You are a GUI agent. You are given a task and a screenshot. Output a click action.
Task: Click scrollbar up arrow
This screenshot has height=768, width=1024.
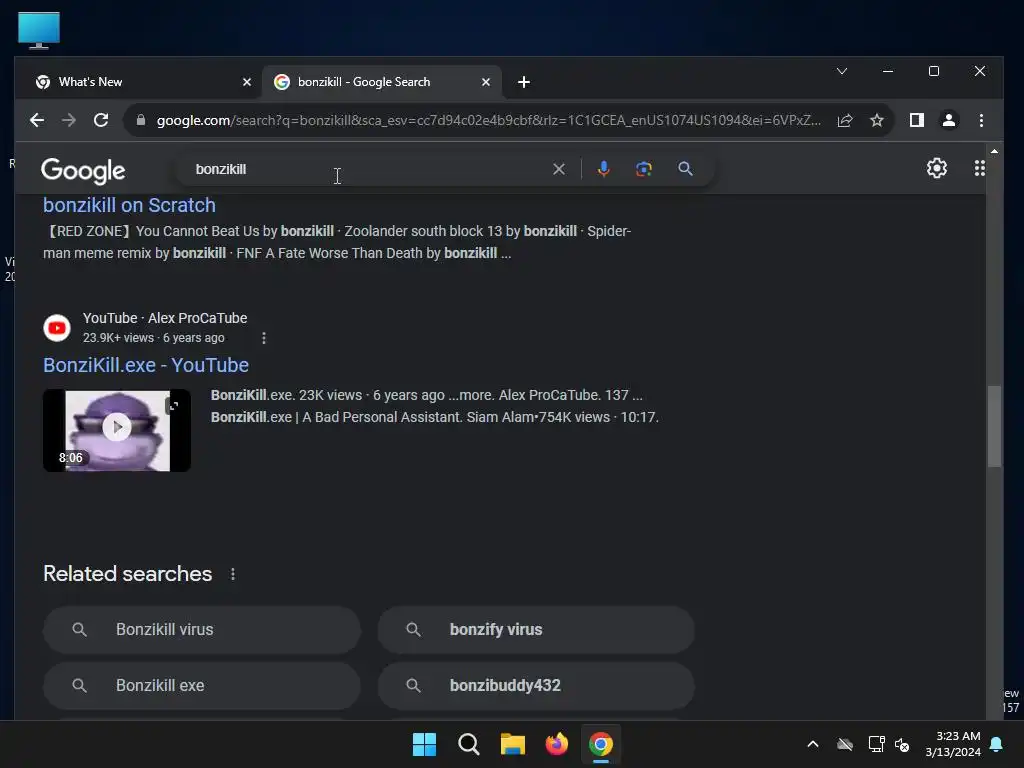click(994, 151)
